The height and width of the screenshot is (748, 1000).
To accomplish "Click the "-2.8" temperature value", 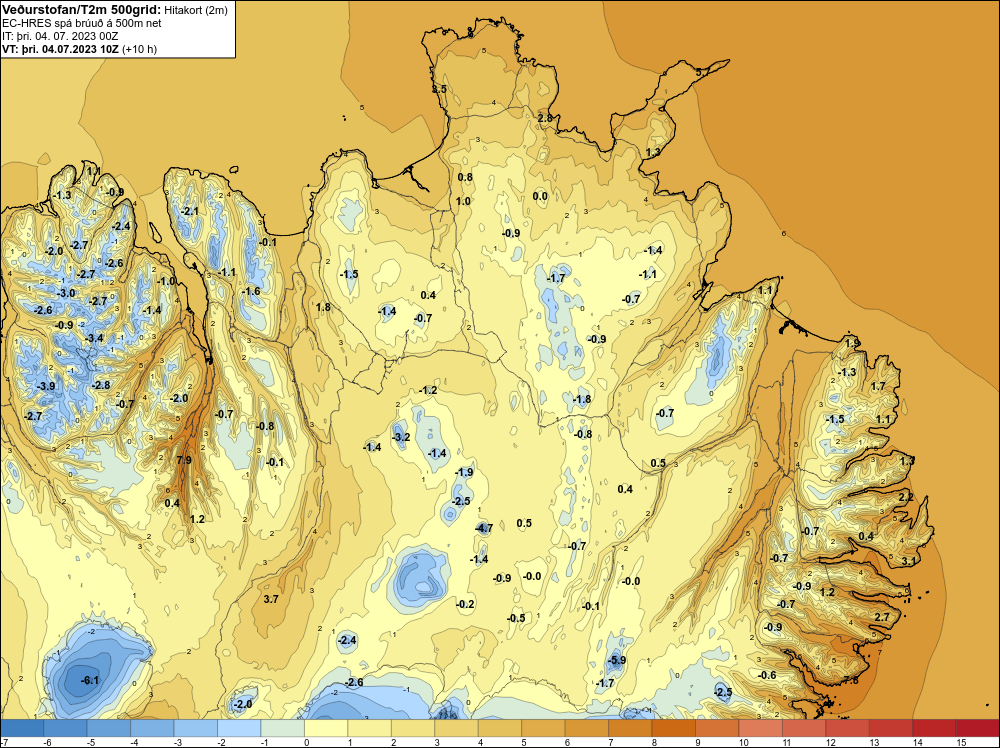I will [x=101, y=385].
